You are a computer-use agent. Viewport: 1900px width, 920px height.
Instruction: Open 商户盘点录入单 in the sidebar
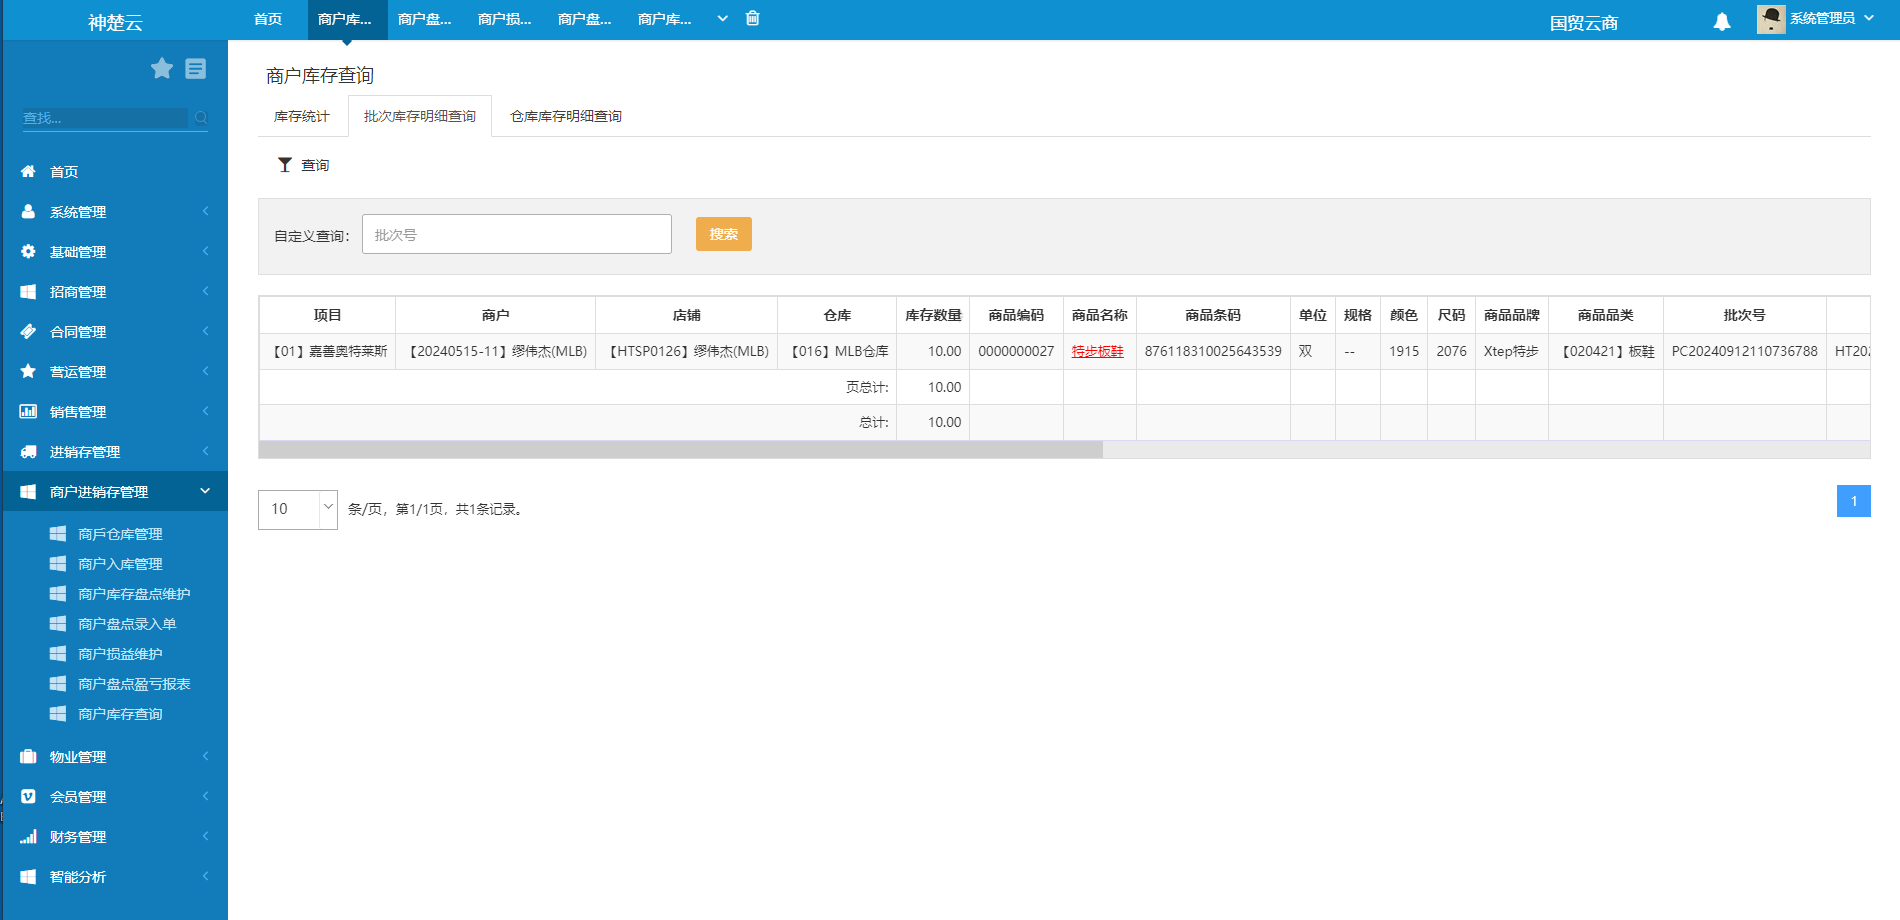(x=127, y=624)
